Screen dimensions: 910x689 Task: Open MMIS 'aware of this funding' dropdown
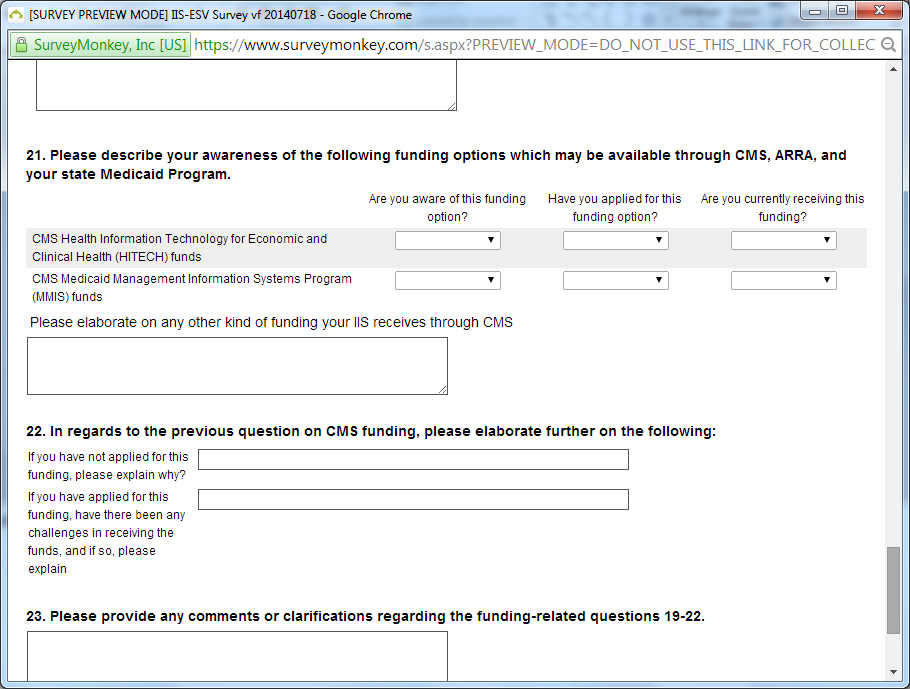447,280
